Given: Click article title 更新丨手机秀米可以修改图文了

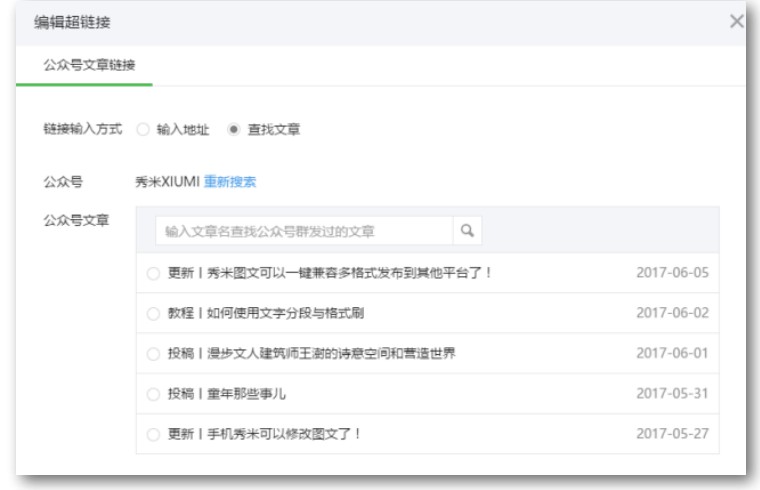Looking at the screenshot, I should point(264,434).
